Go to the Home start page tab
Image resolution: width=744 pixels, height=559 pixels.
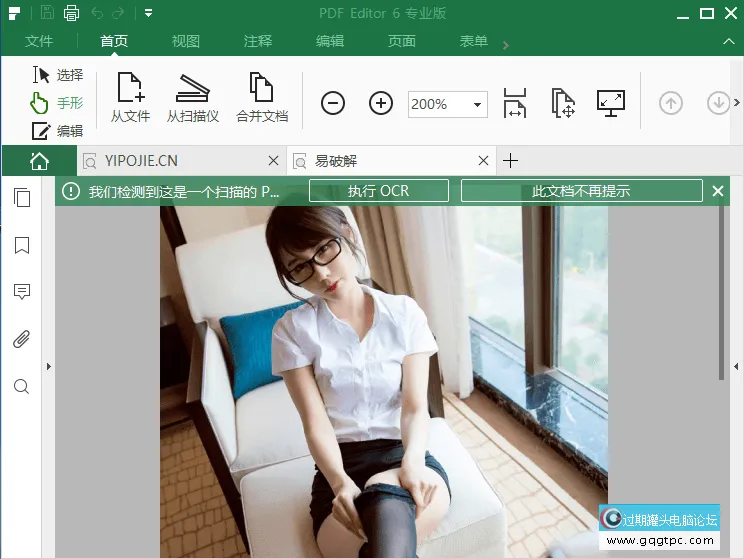click(x=39, y=161)
